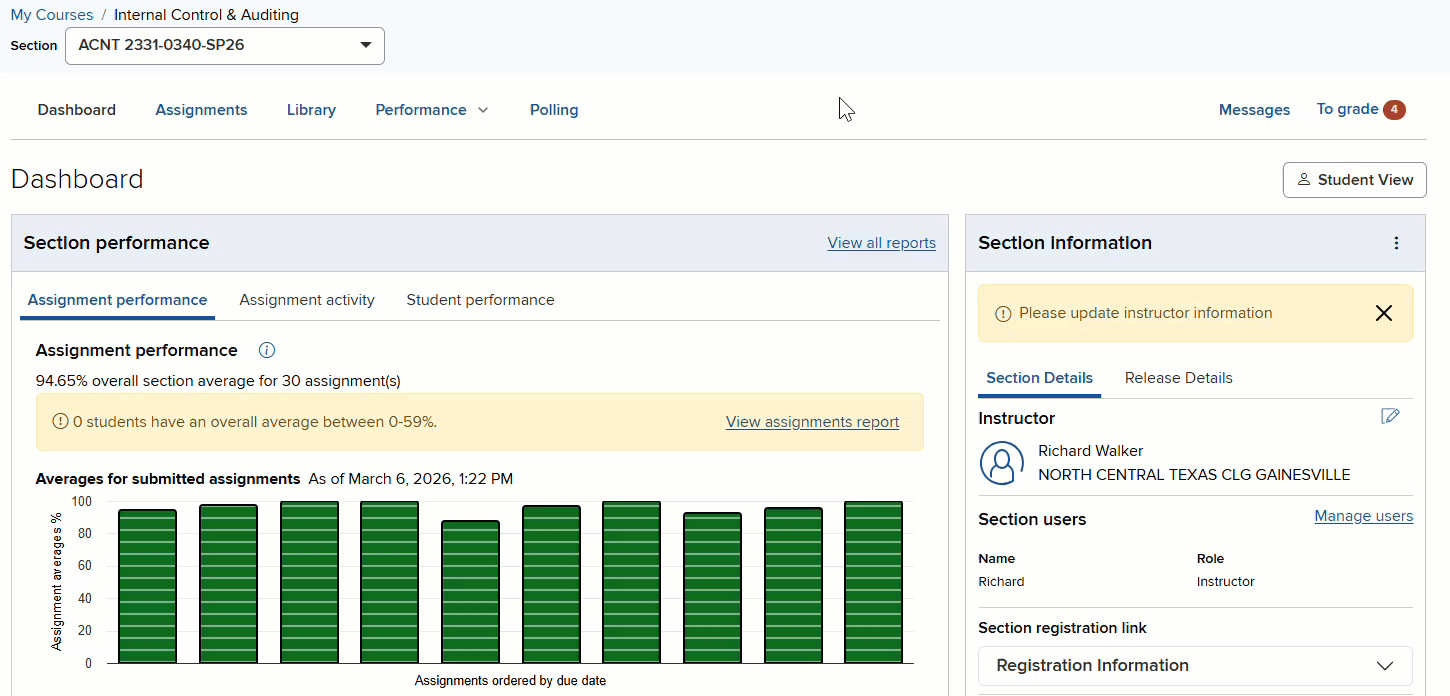Switch to the Assignment activity tab
Viewport: 1450px width, 696px height.
tap(307, 300)
